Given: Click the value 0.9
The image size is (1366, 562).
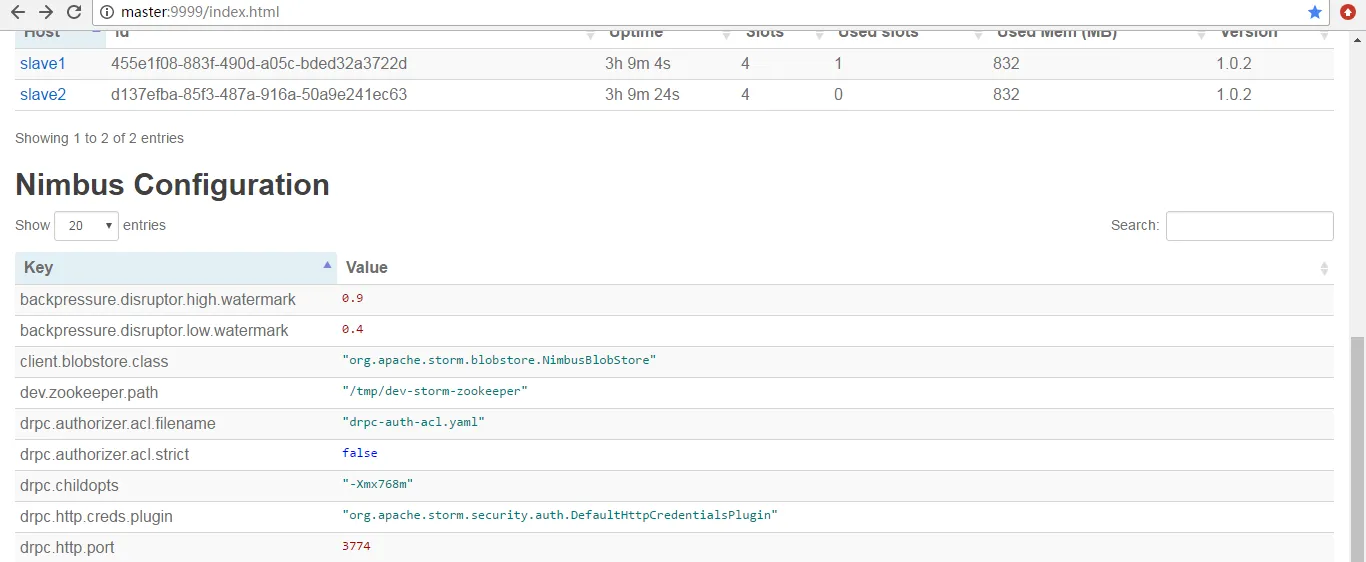Looking at the screenshot, I should click(352, 299).
